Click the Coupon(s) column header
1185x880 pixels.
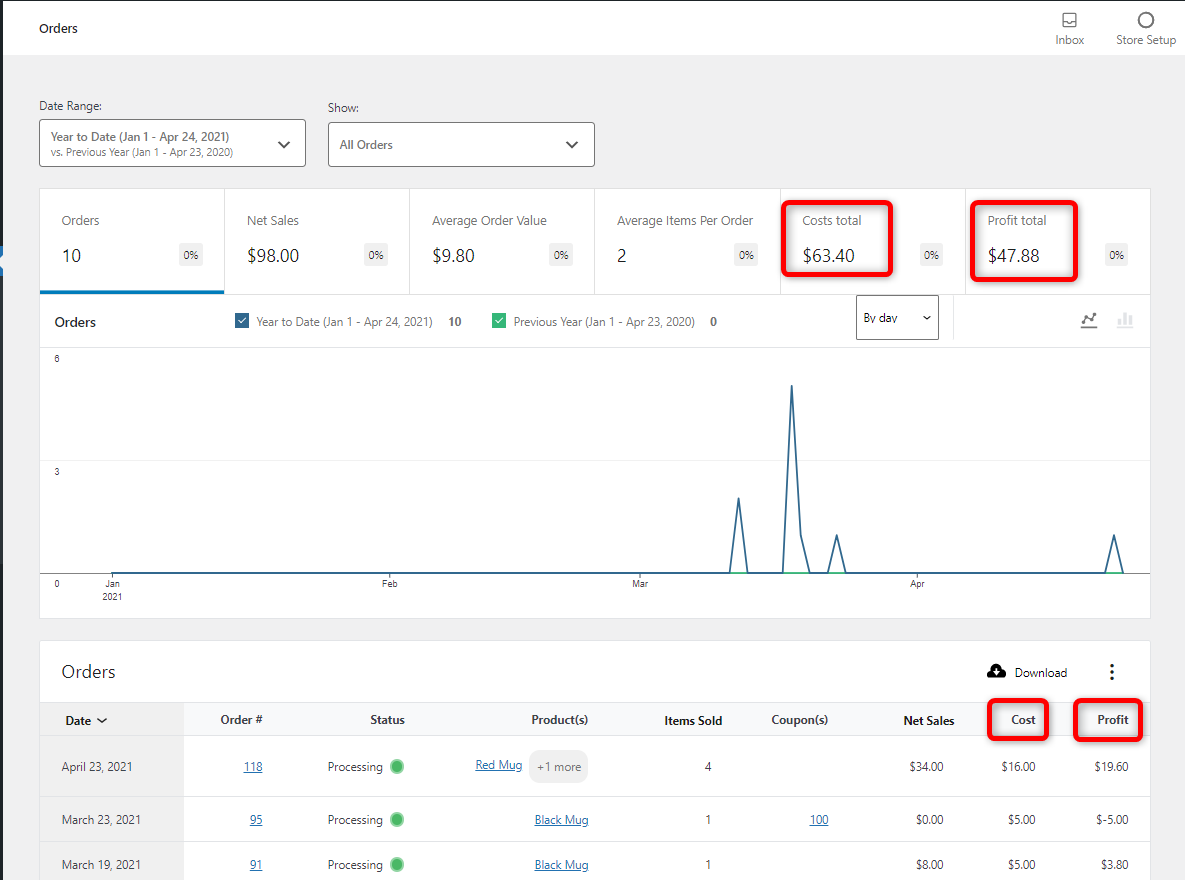800,720
